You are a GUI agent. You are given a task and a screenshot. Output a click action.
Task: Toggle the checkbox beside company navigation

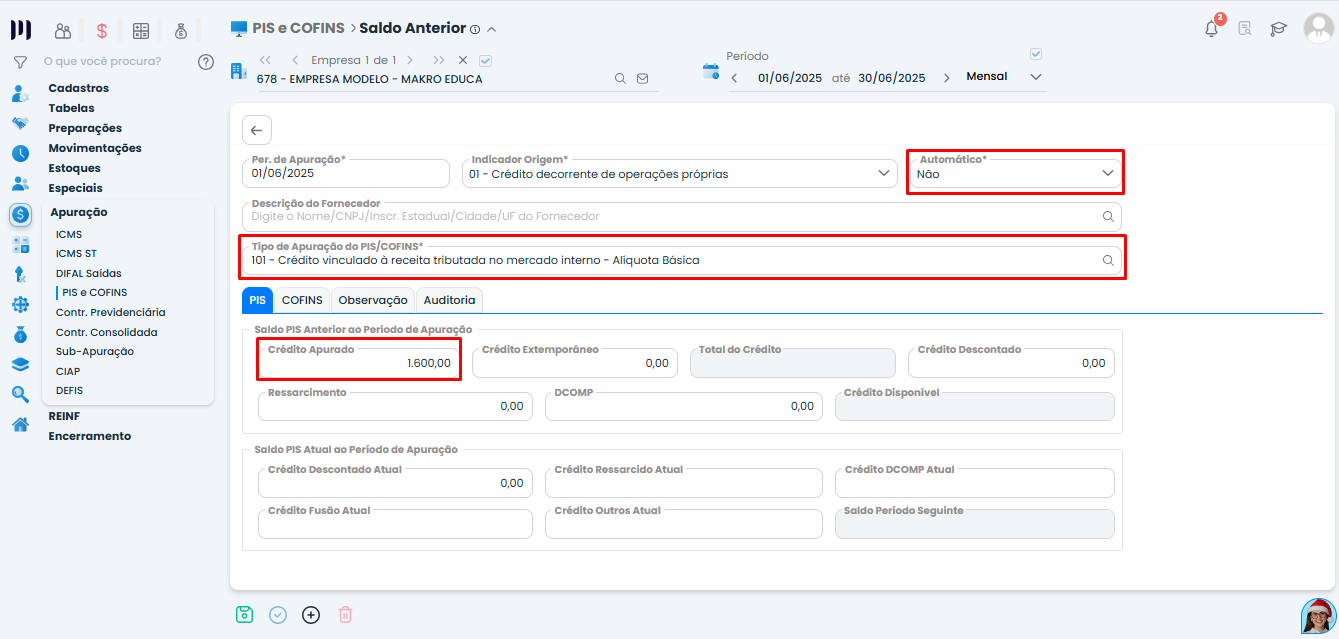tap(486, 60)
